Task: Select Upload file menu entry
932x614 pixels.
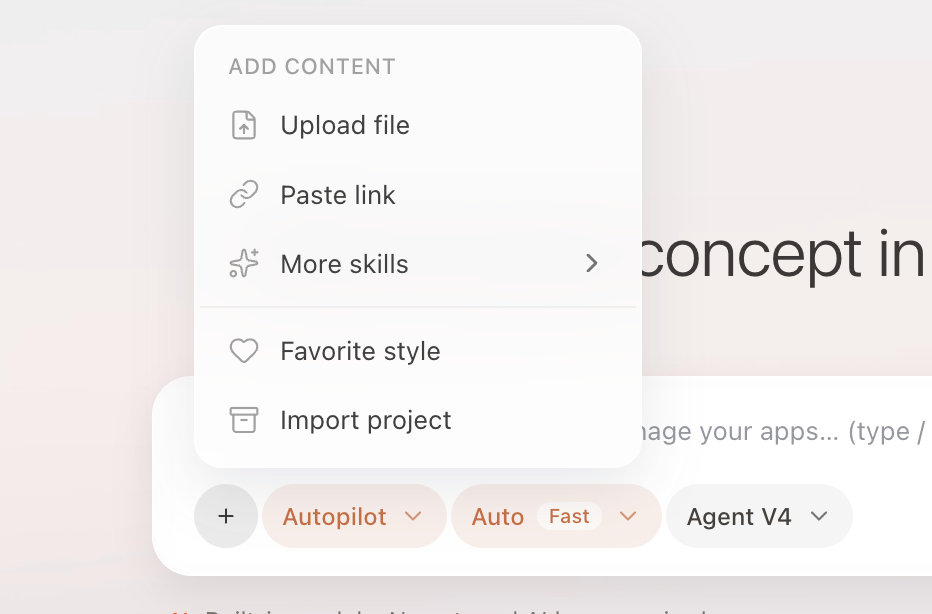Action: 418,125
